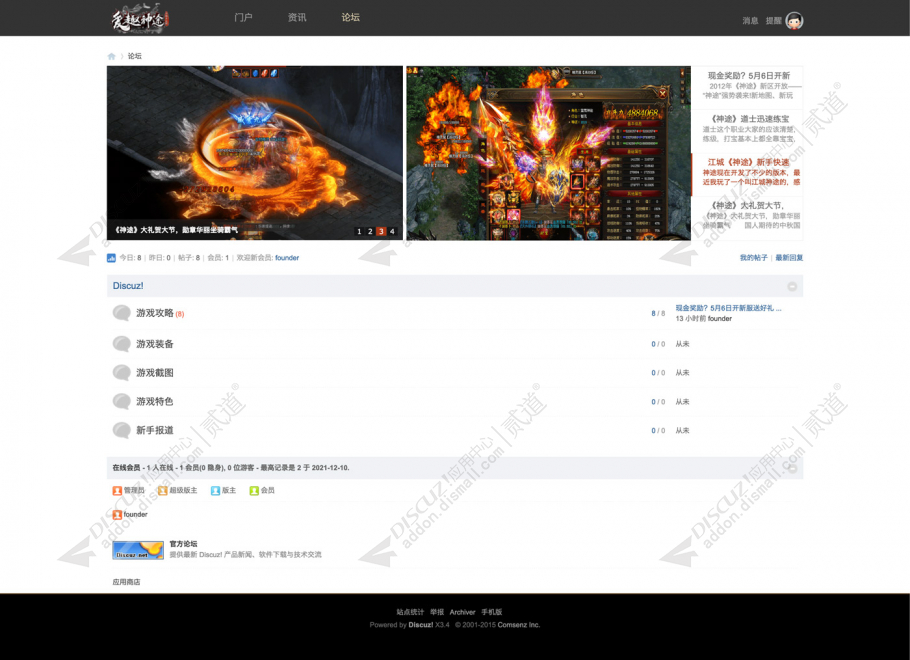This screenshot has width=910, height=660.
Task: Click the Discuz.net banner image
Action: pos(138,550)
